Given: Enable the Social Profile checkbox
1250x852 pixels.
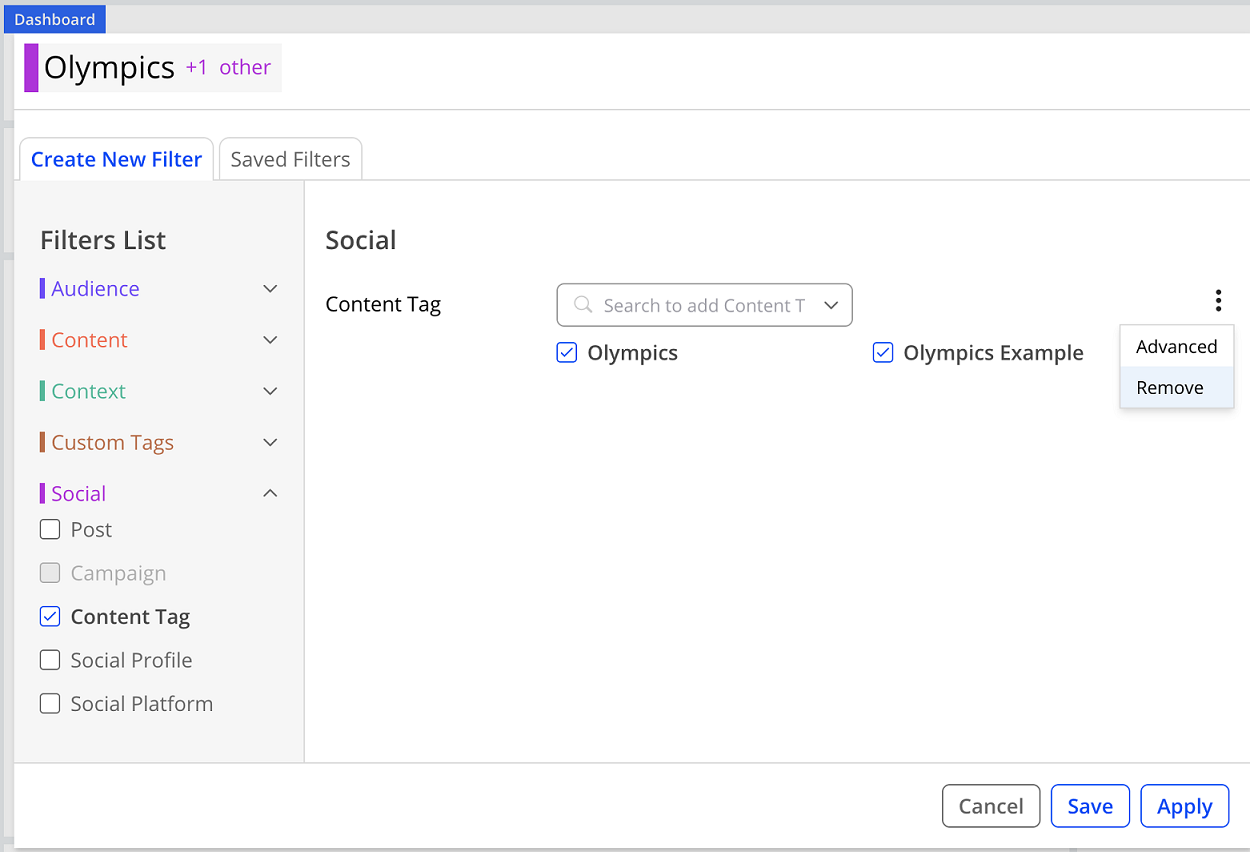Looking at the screenshot, I should 50,660.
